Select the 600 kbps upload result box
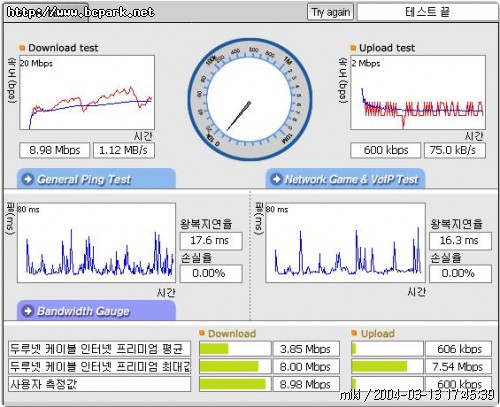 click(x=386, y=150)
